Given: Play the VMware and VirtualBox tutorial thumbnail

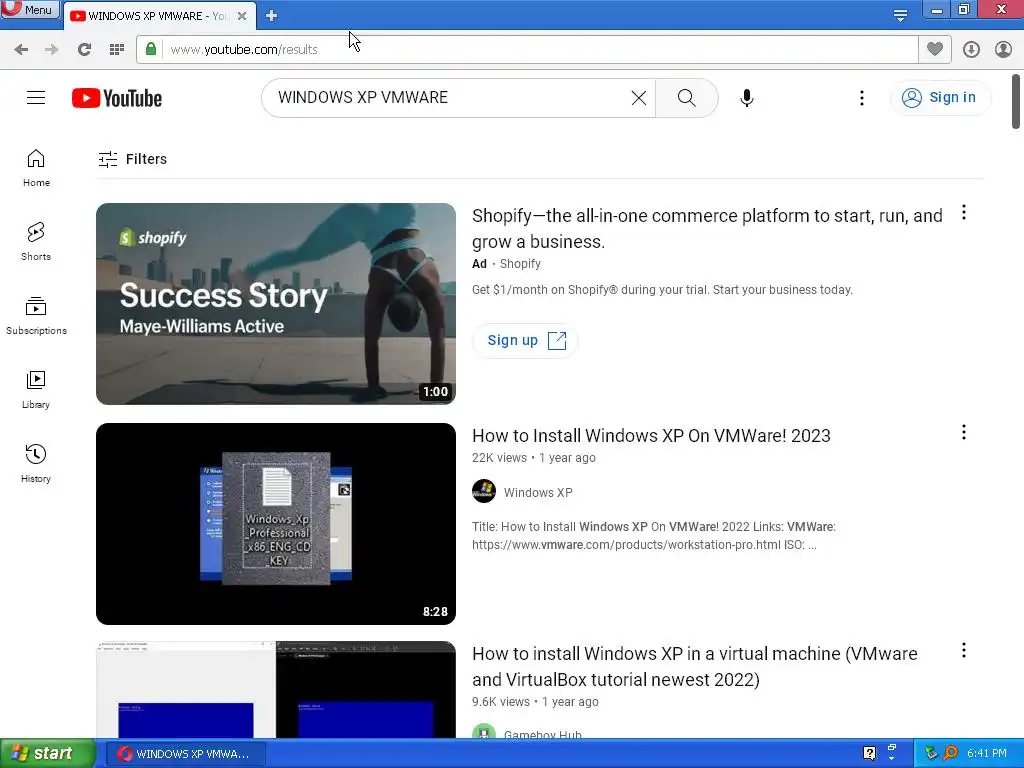Looking at the screenshot, I should point(276,690).
